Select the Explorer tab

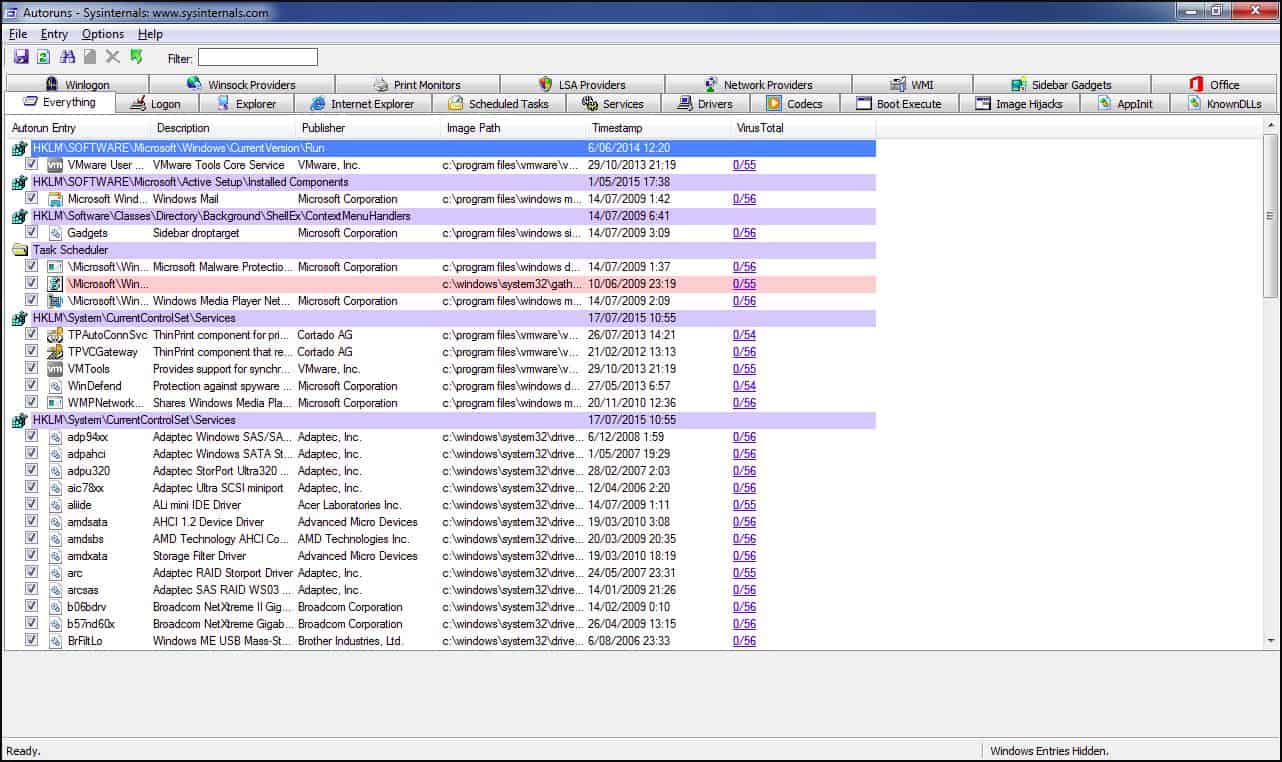click(x=246, y=103)
